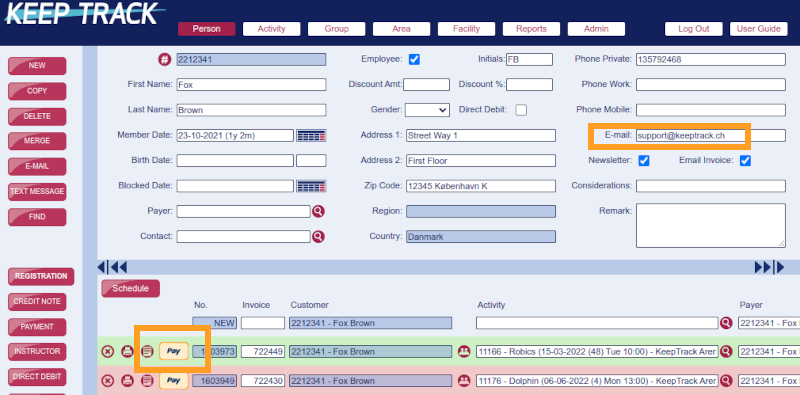Search activity in the NEW registration row
This screenshot has width=800, height=395.
pos(726,323)
